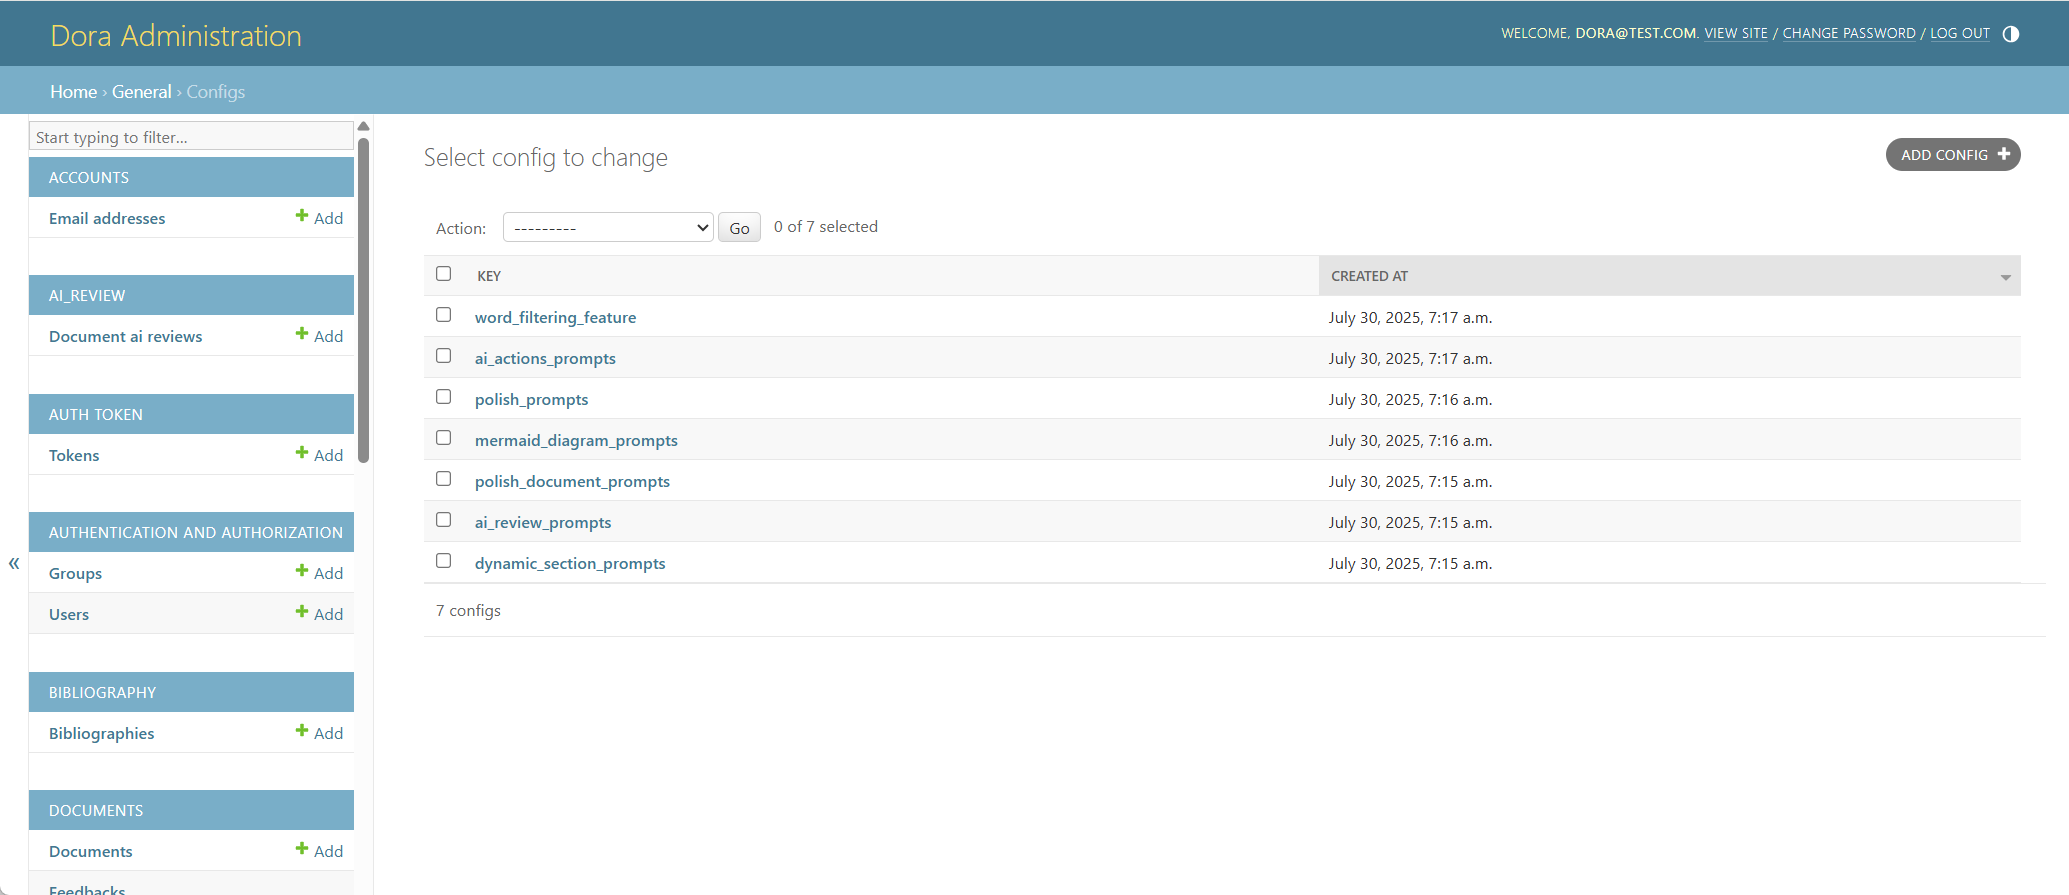Click the plus Add icon for Groups
The image size is (2069, 895).
302,571
